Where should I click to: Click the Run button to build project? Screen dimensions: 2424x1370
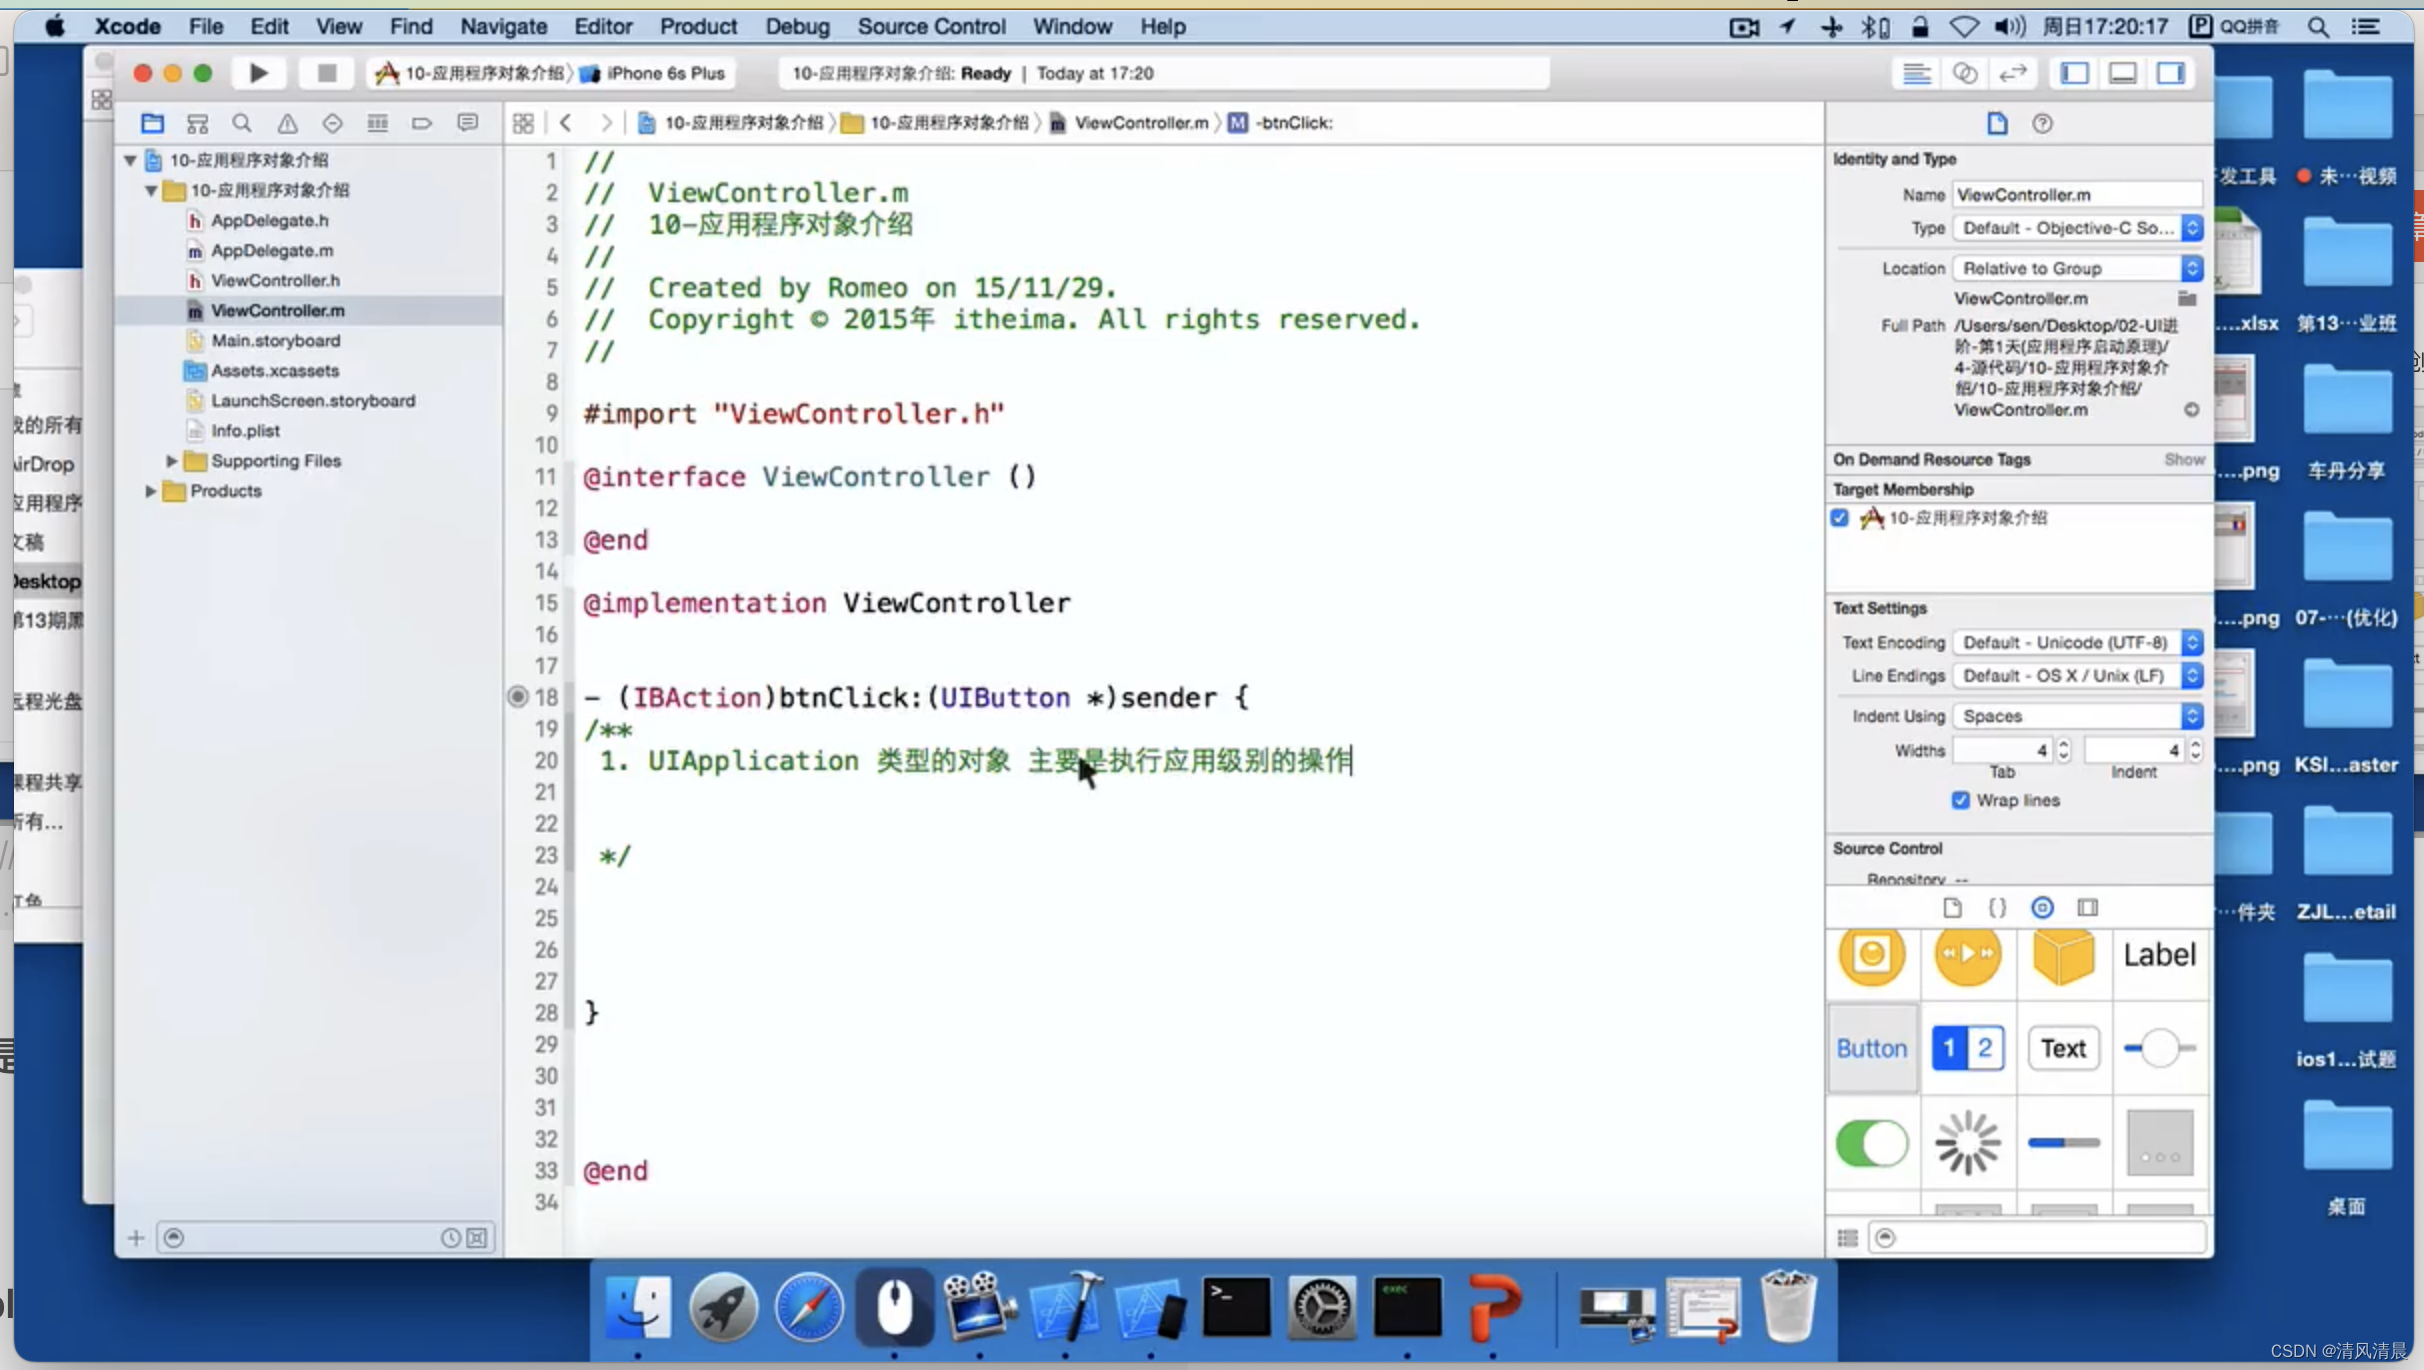258,72
